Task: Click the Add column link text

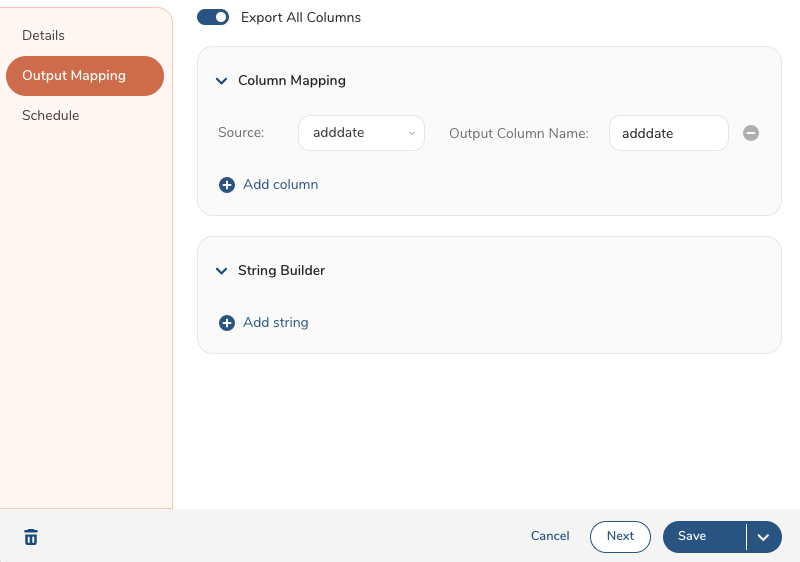Action: tap(281, 185)
